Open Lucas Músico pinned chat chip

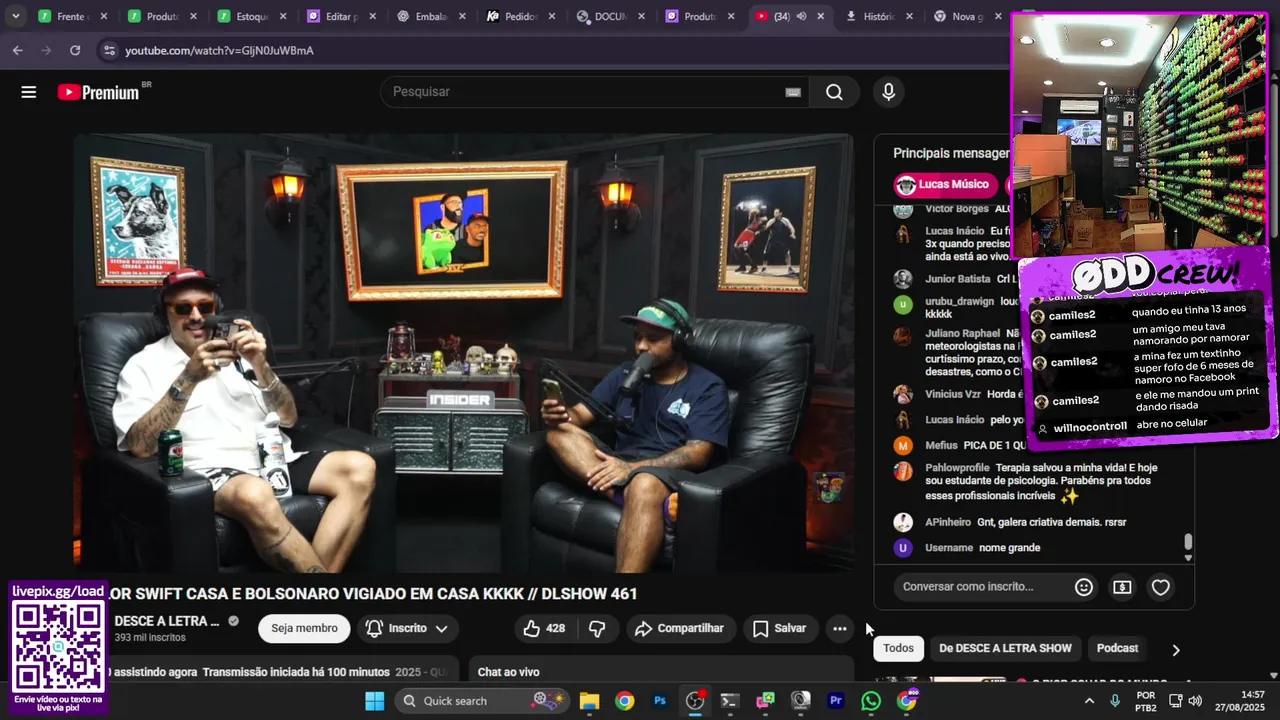946,184
